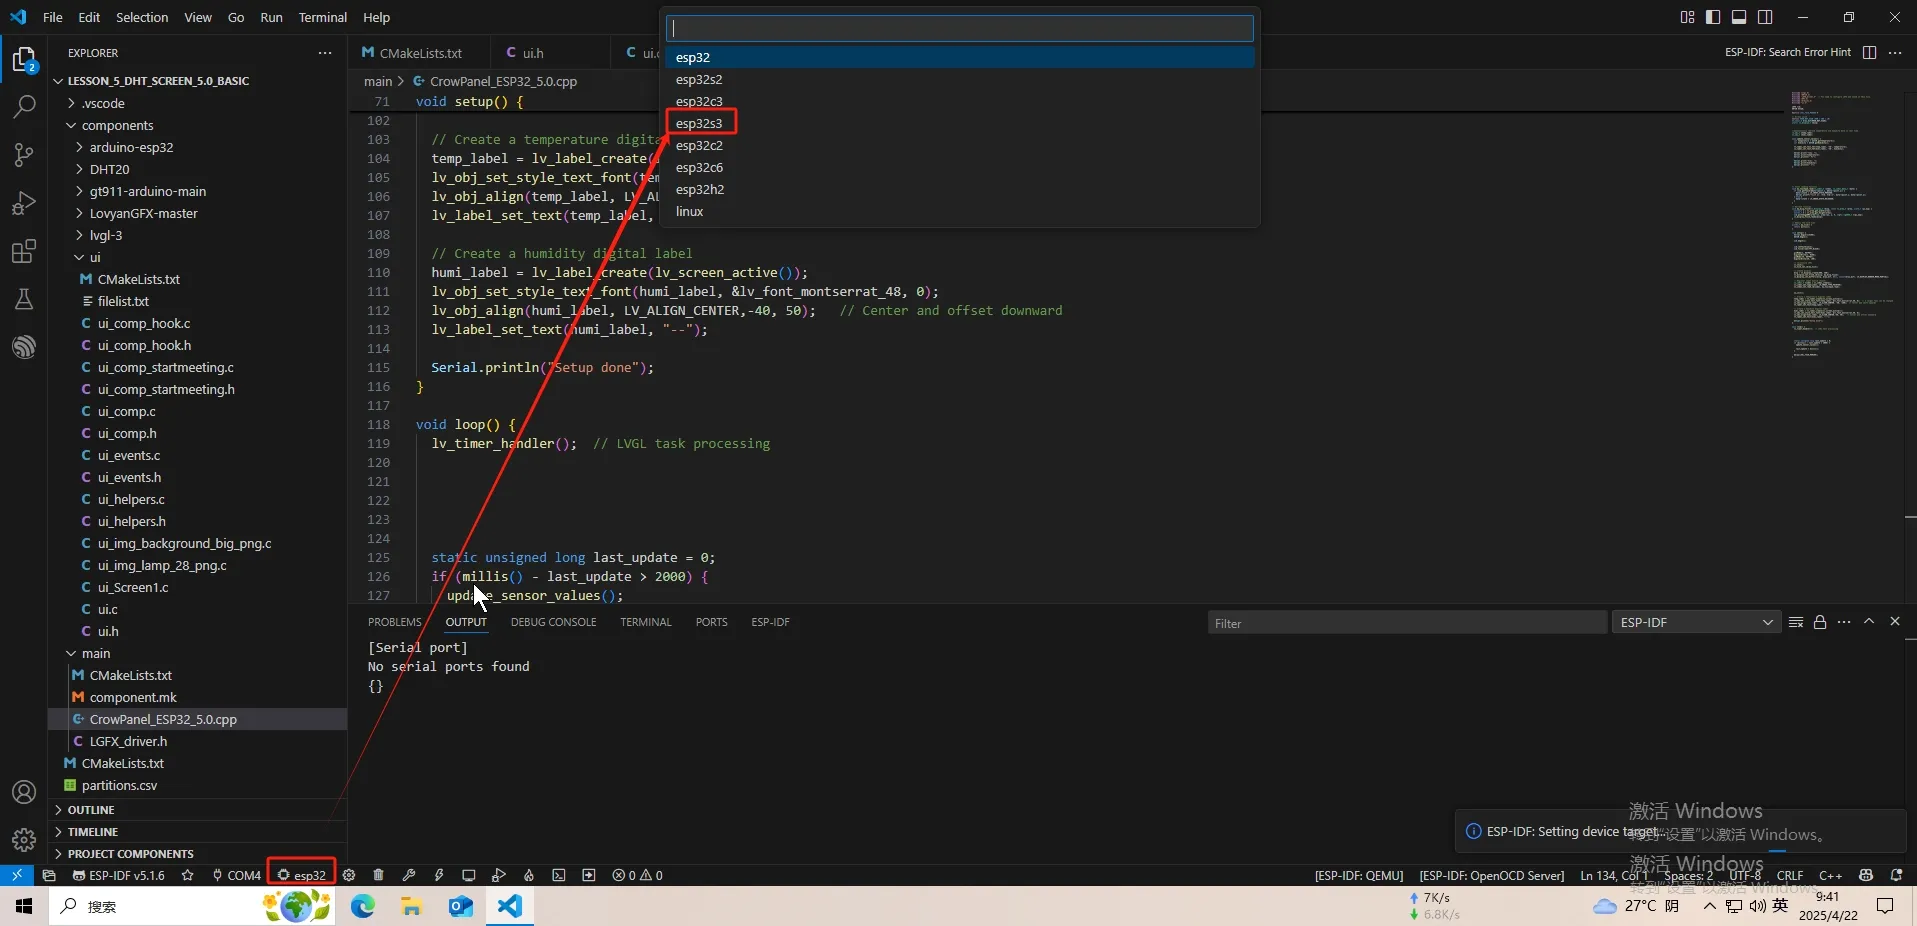Open the Source Control view
Viewport: 1917px width, 926px height.
pos(24,154)
